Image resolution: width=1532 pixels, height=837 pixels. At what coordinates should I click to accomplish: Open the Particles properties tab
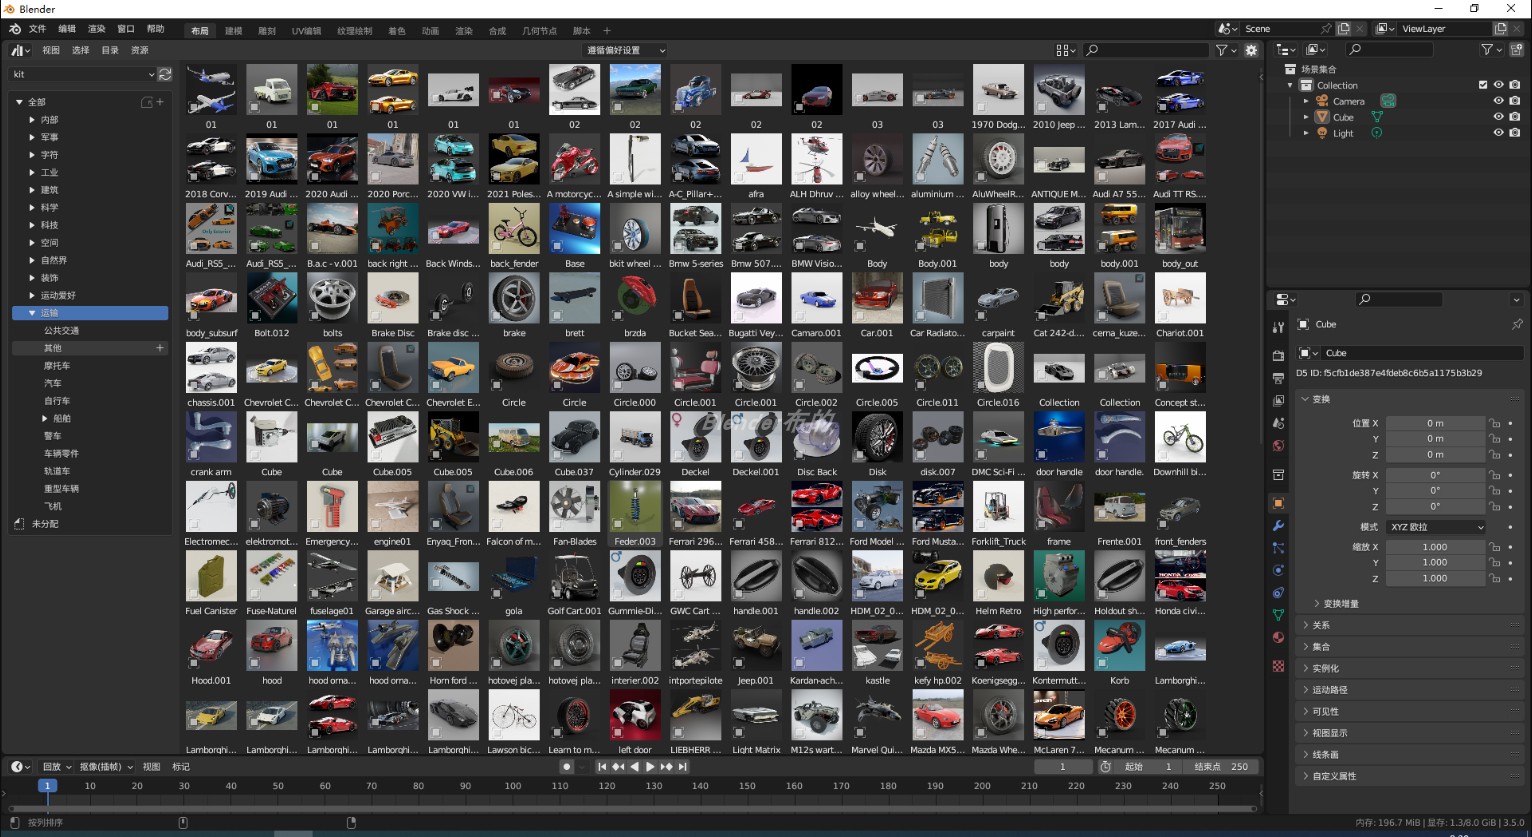tap(1278, 548)
